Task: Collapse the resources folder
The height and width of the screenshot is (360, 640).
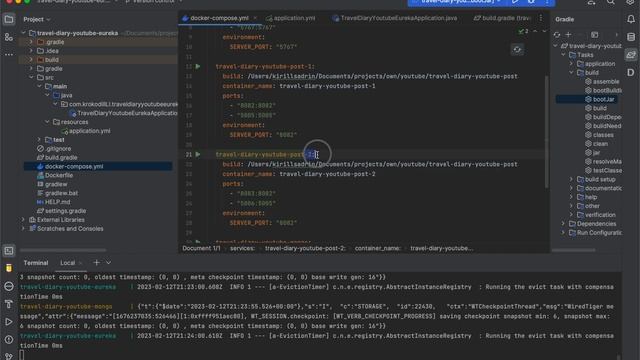Action: (47, 122)
